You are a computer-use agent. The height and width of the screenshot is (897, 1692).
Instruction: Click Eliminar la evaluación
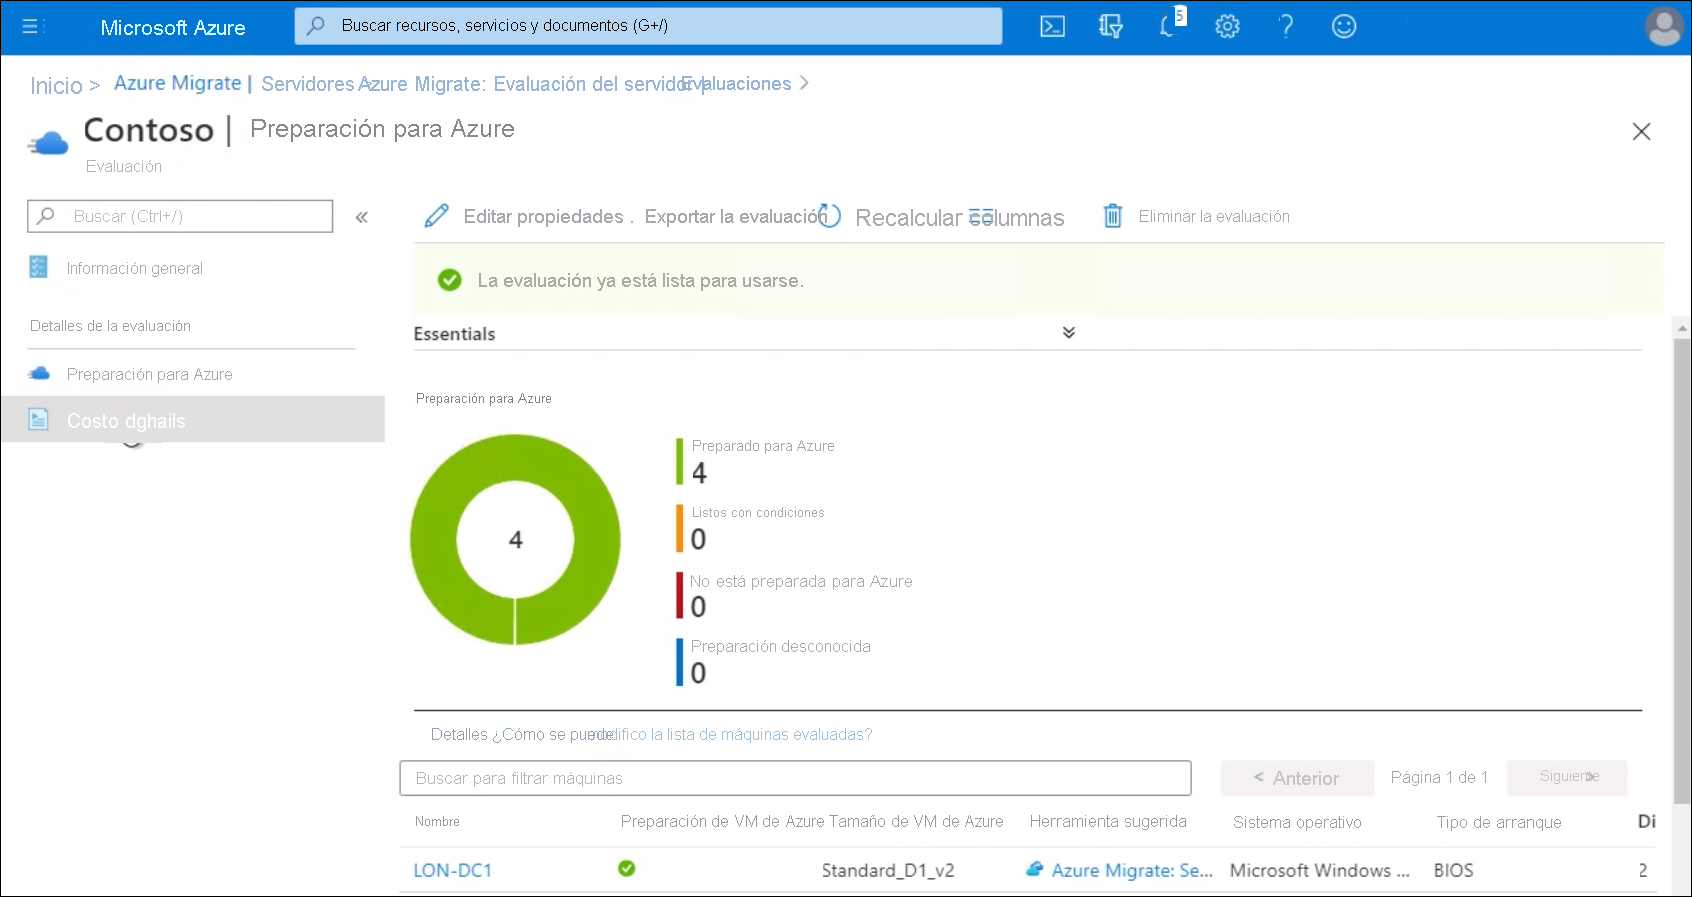1214,216
